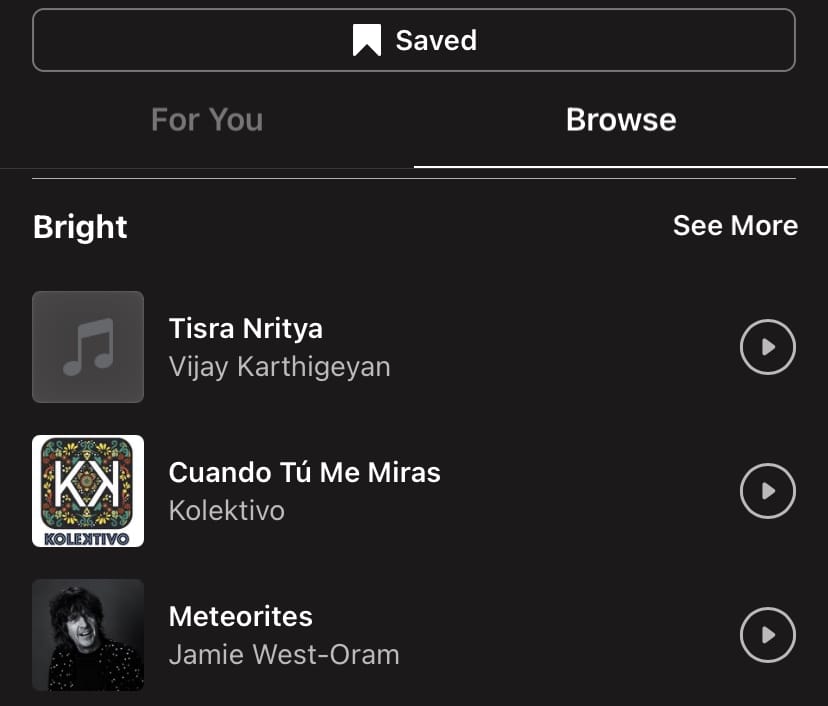Select the Browse tab
The width and height of the screenshot is (828, 706).
(x=621, y=120)
